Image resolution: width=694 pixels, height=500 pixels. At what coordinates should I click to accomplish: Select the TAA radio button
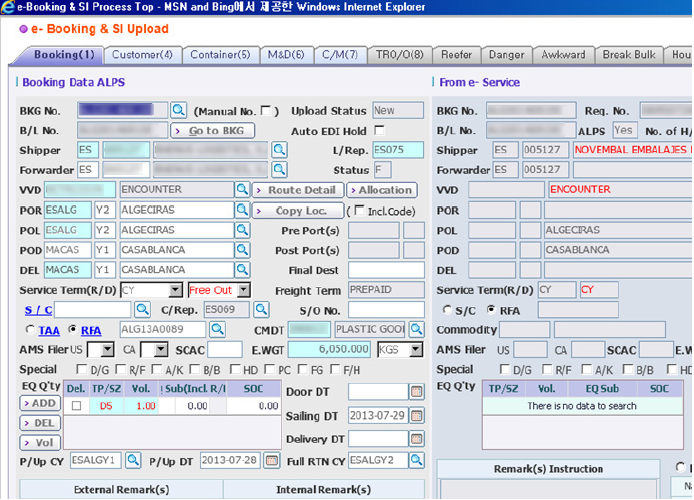(30, 329)
